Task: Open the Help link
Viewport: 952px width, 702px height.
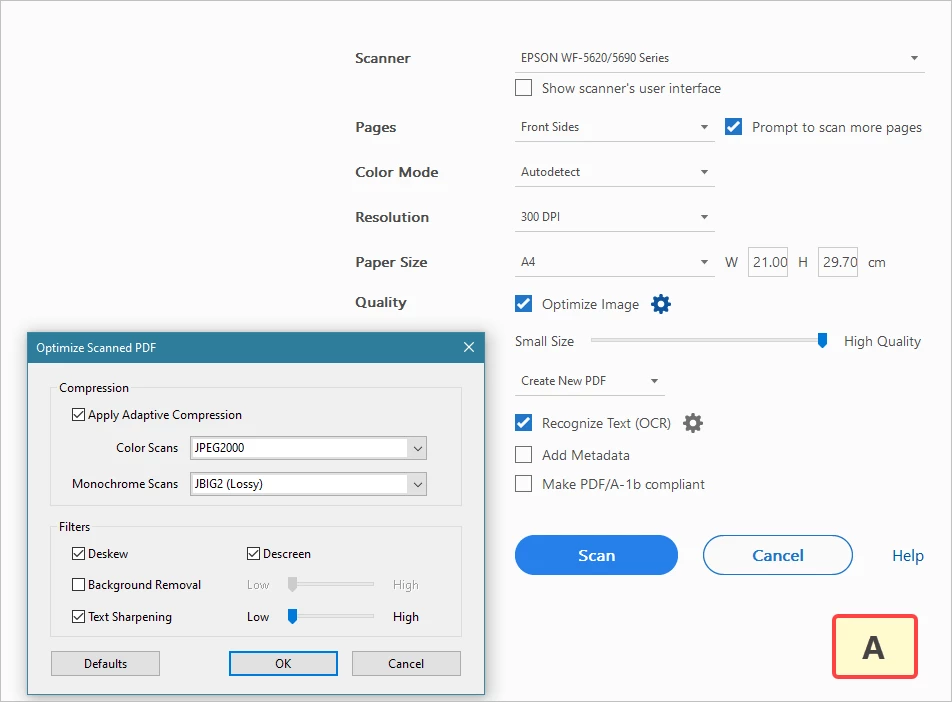Action: pos(908,556)
